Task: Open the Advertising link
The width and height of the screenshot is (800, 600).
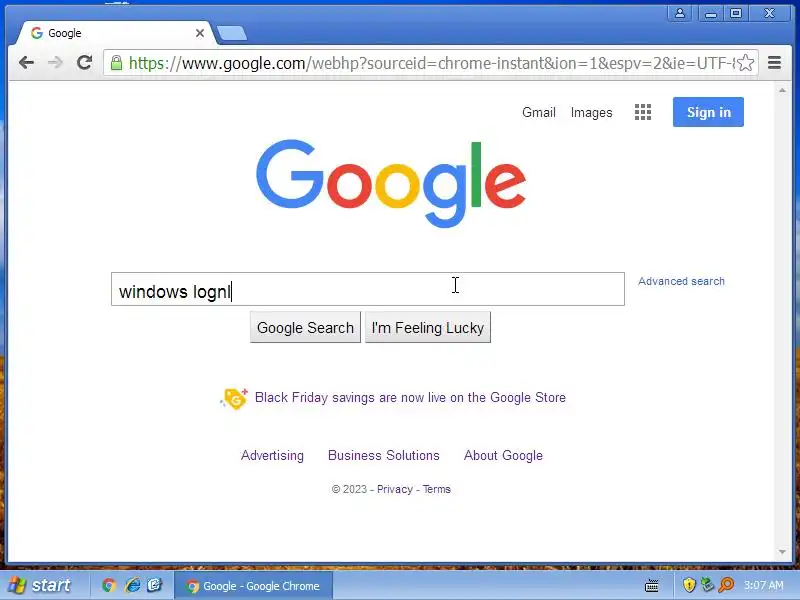Action: [x=272, y=456]
